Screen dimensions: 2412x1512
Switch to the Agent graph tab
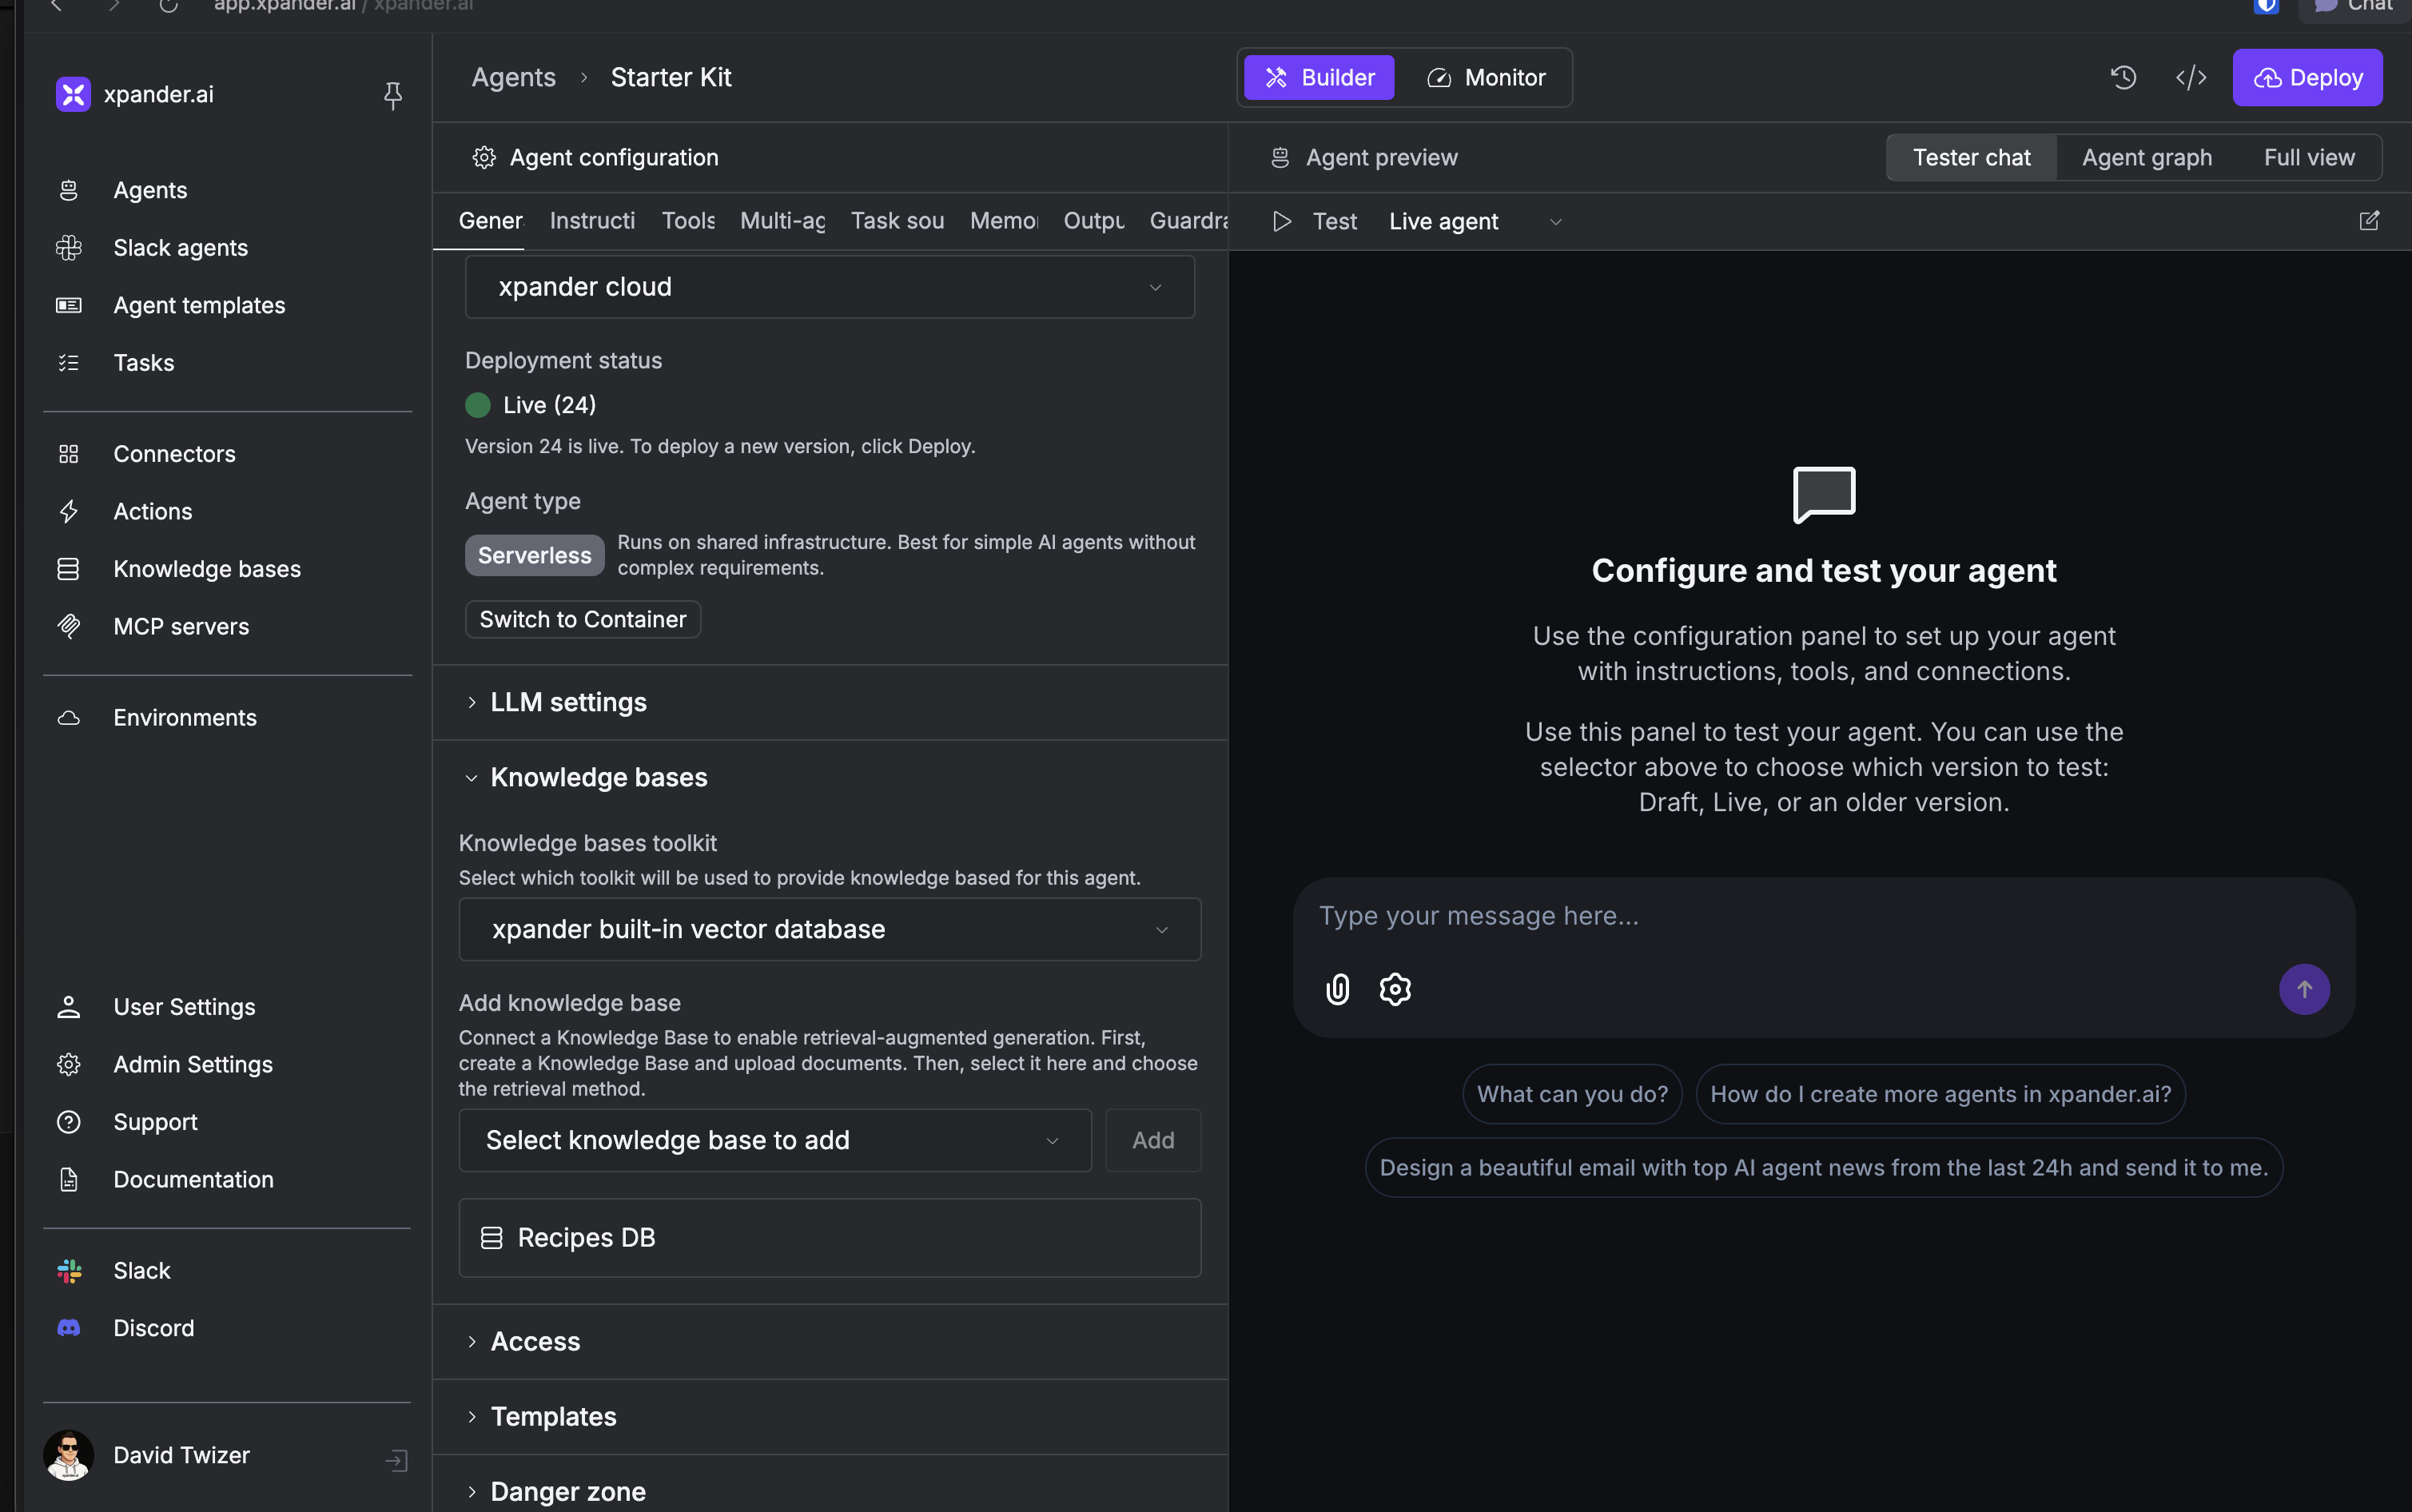(x=2145, y=157)
